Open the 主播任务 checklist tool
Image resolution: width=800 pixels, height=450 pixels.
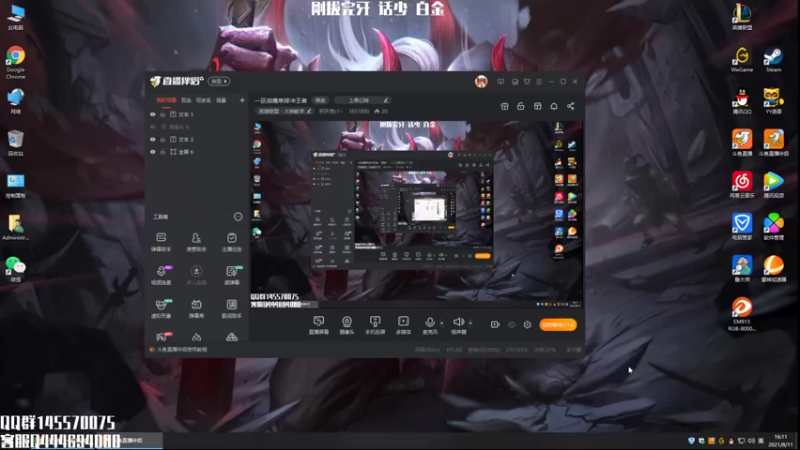232,242
